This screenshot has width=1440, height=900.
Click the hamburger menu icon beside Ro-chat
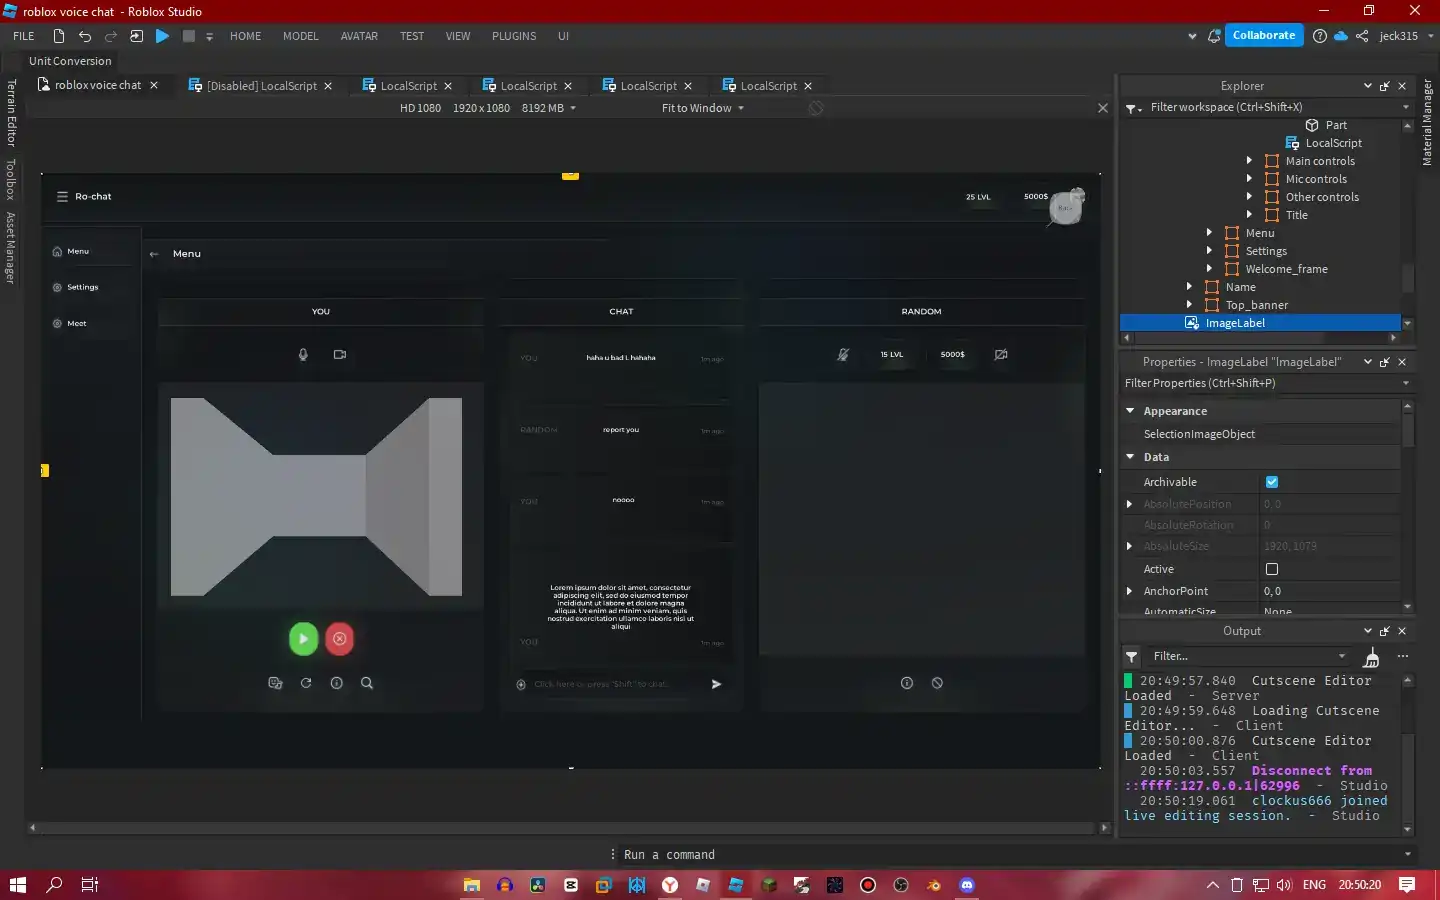(x=62, y=196)
